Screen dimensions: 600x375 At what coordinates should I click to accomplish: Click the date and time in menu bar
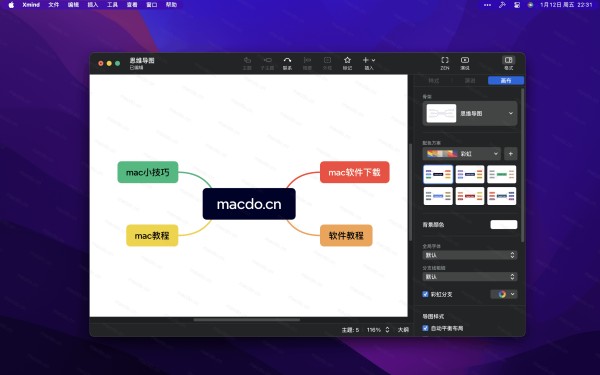566,5
